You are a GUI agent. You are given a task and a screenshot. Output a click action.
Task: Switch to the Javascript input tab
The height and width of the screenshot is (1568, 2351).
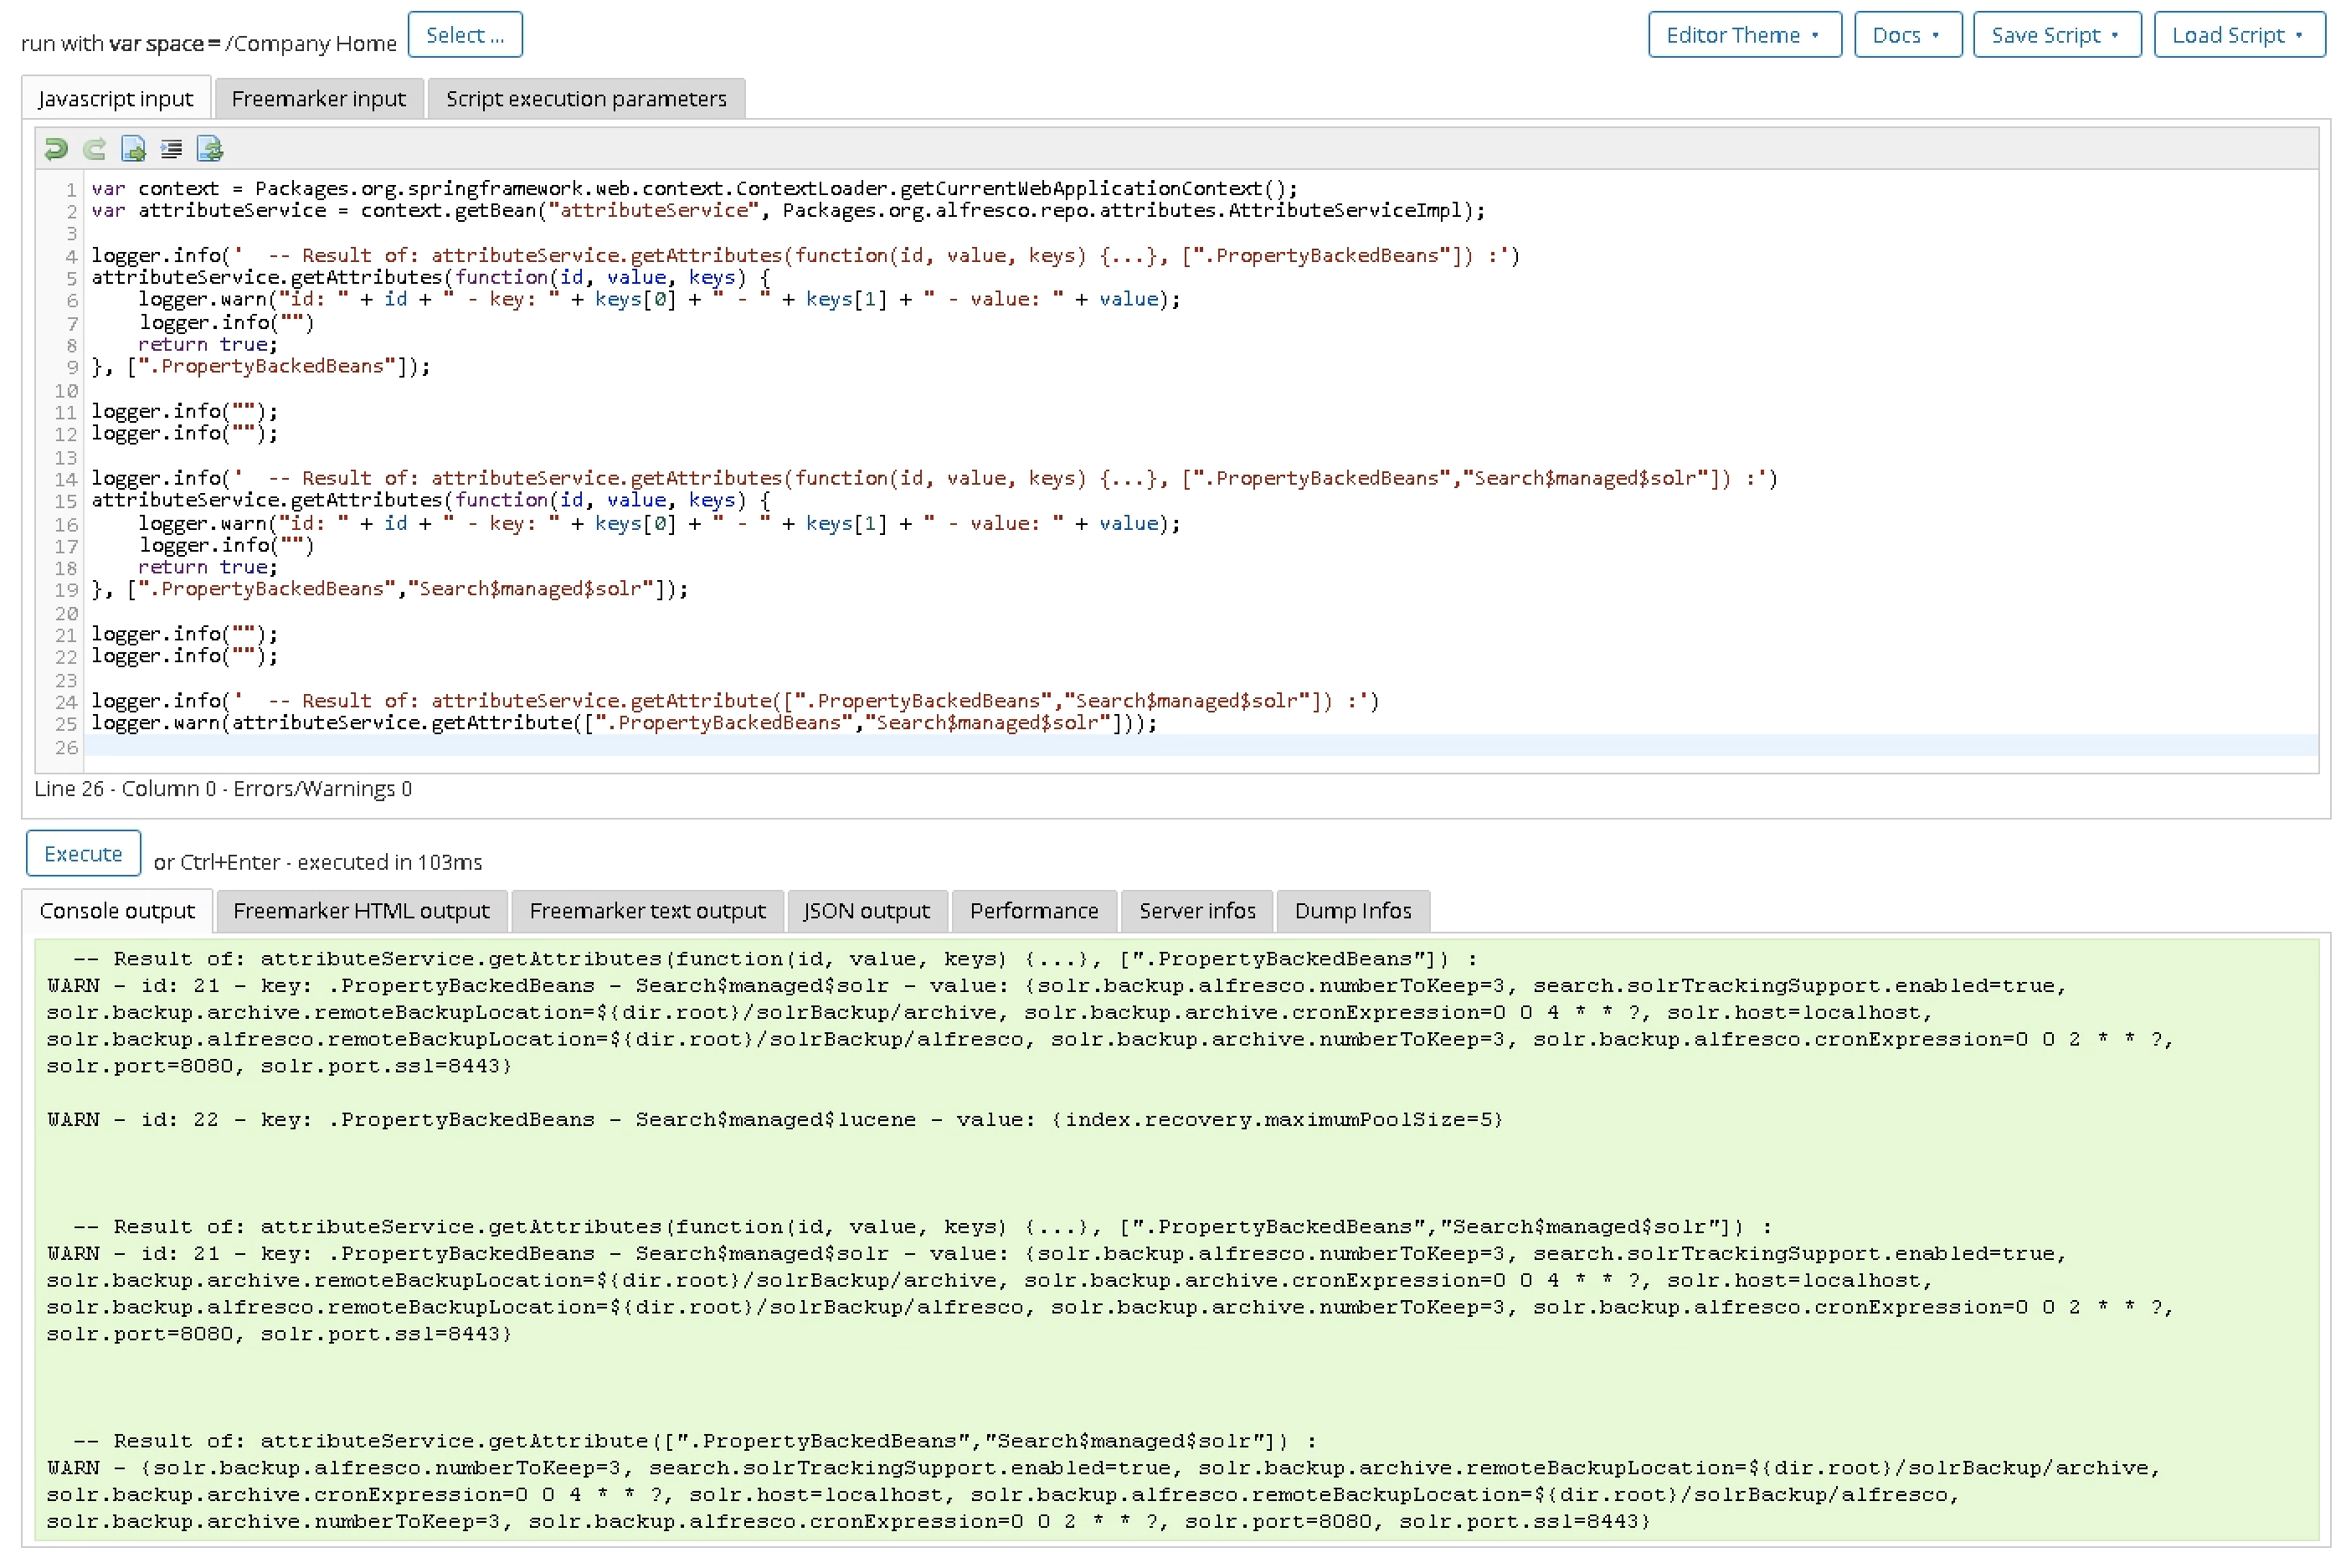tap(116, 98)
